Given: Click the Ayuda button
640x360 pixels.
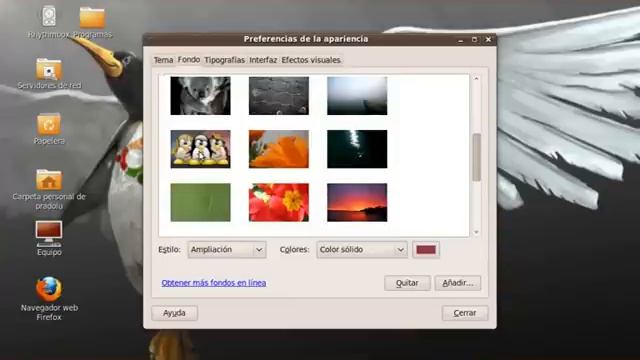Looking at the screenshot, I should coord(174,313).
